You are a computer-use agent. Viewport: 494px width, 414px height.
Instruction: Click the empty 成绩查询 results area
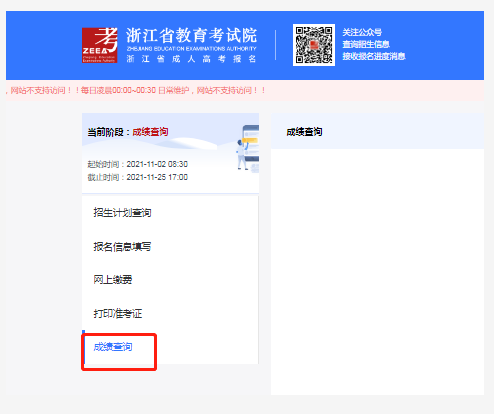pos(377,272)
